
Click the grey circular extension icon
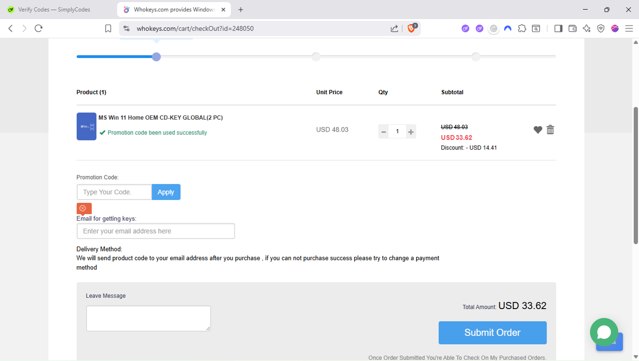coord(494,29)
